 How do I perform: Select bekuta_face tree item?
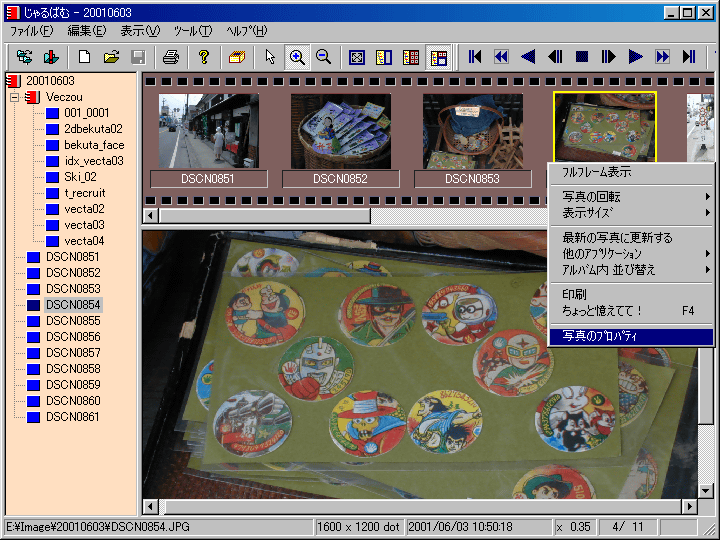point(94,145)
